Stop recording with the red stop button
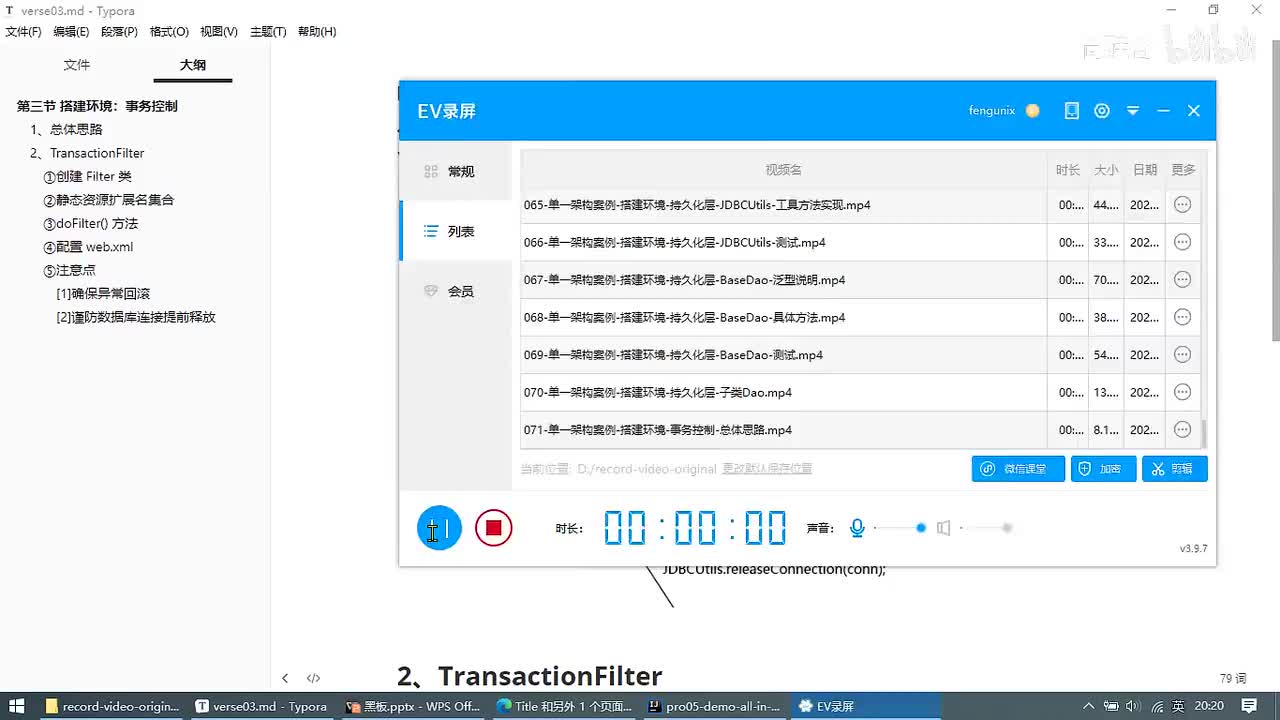The height and width of the screenshot is (720, 1280). 493,527
